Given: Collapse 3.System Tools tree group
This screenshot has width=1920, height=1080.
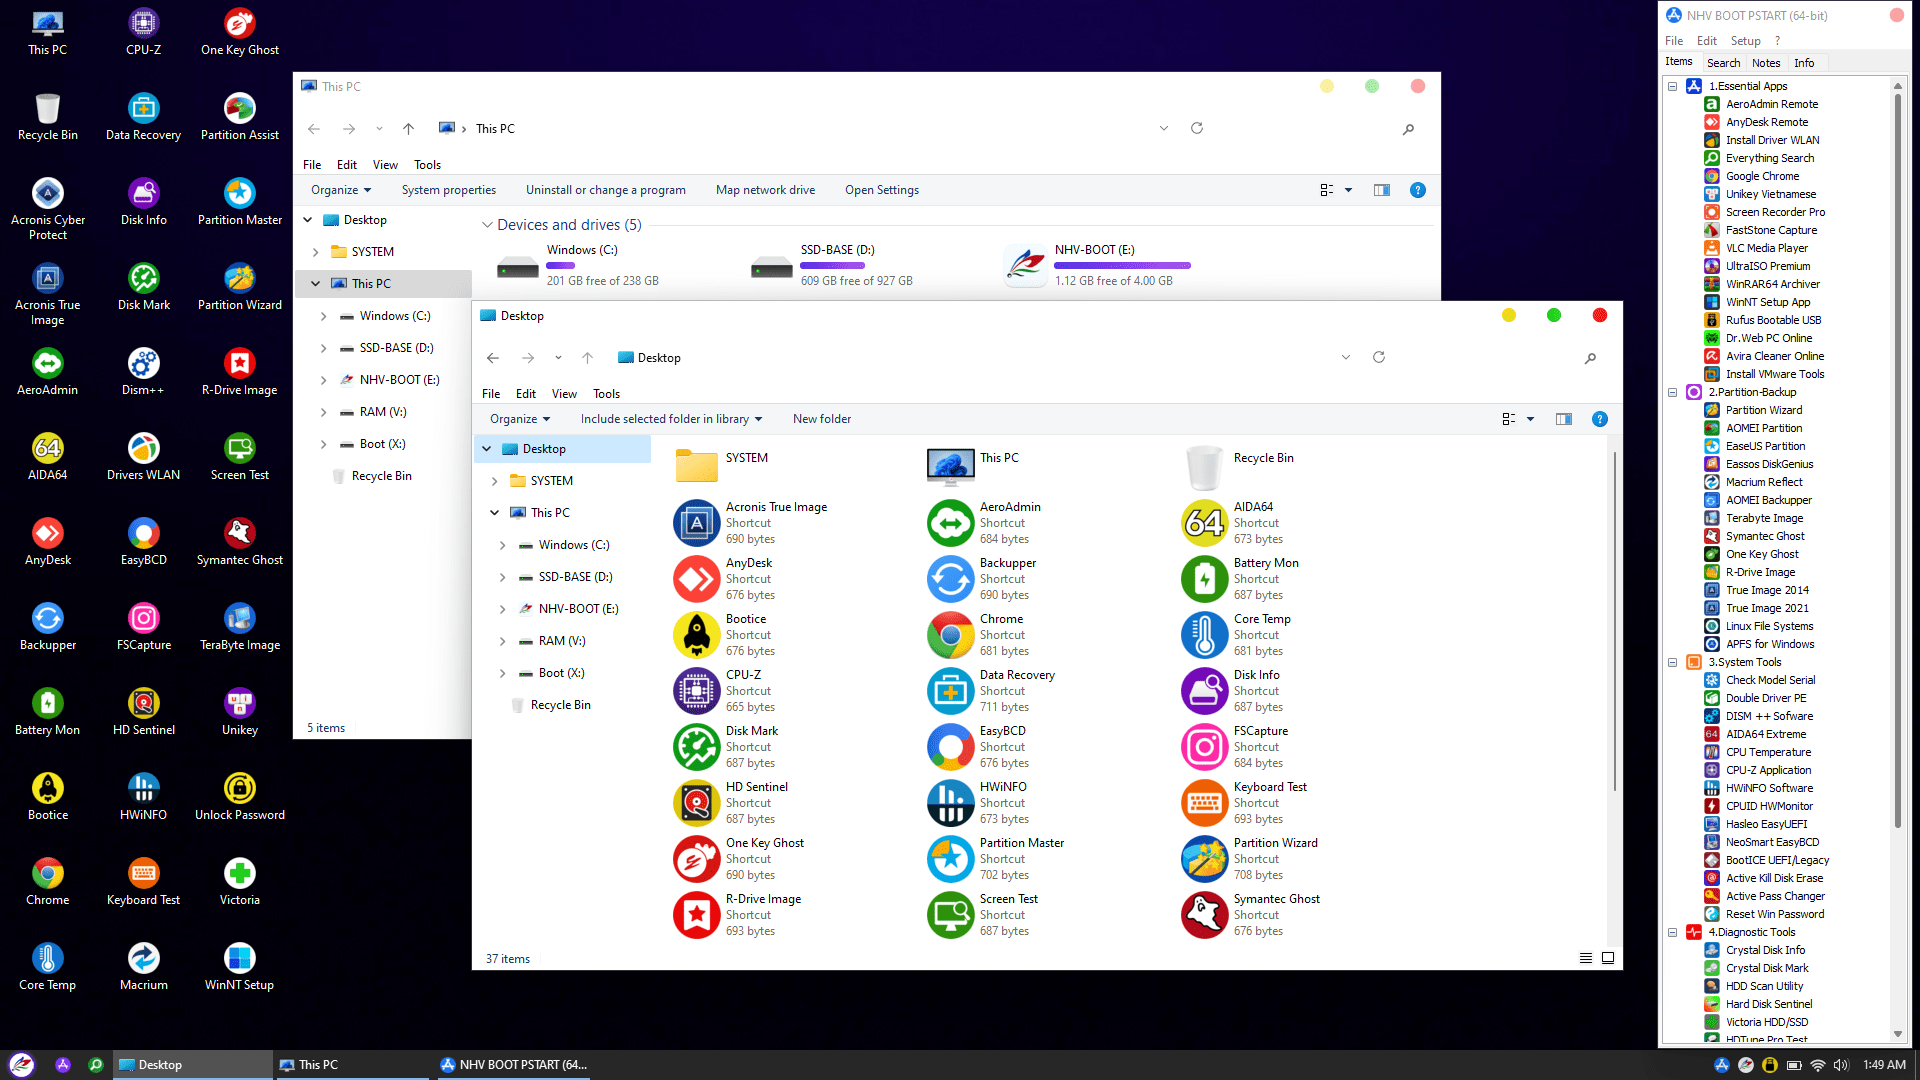Looking at the screenshot, I should point(1672,662).
